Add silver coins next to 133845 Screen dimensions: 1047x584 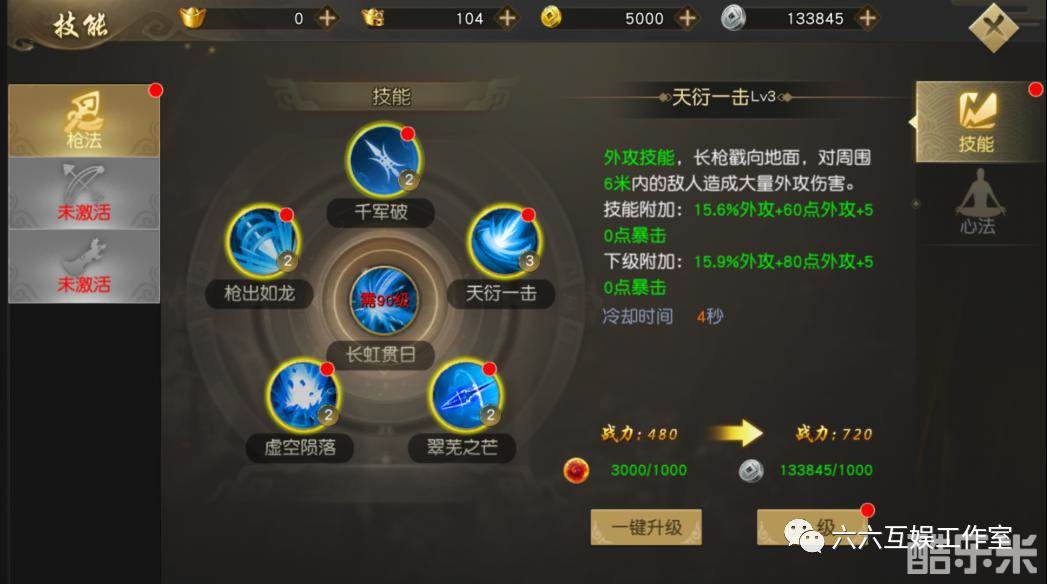[867, 18]
